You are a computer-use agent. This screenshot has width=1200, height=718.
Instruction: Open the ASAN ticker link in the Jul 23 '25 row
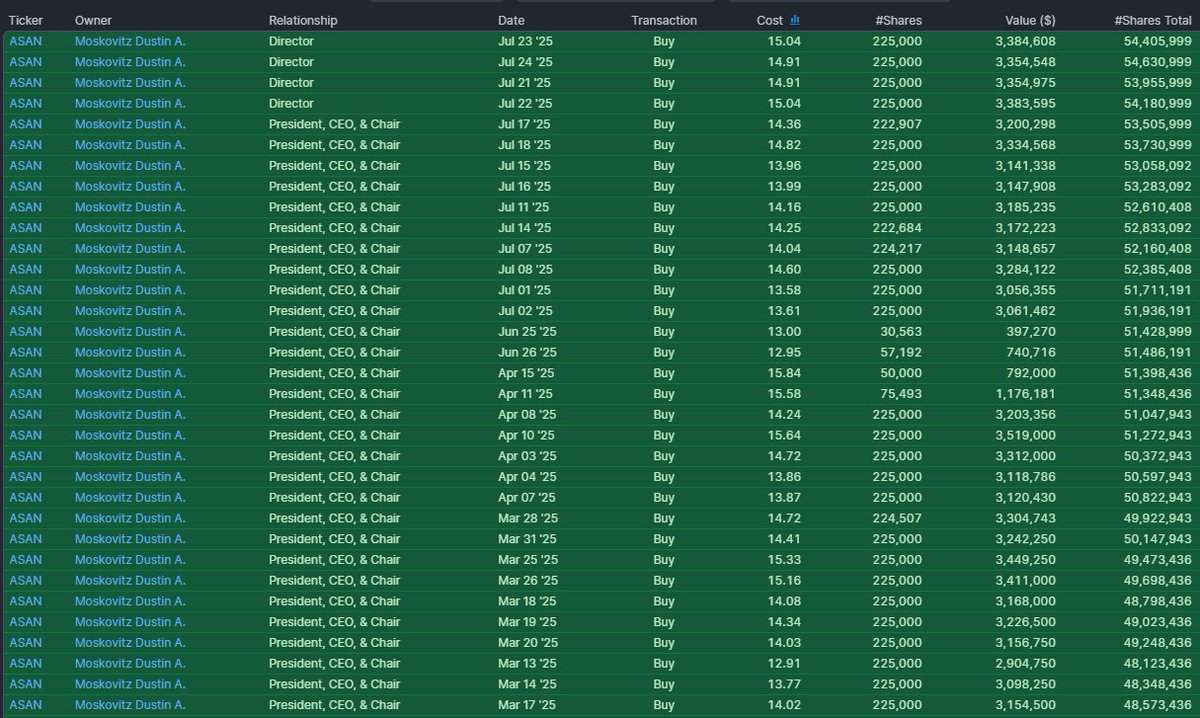[x=25, y=41]
